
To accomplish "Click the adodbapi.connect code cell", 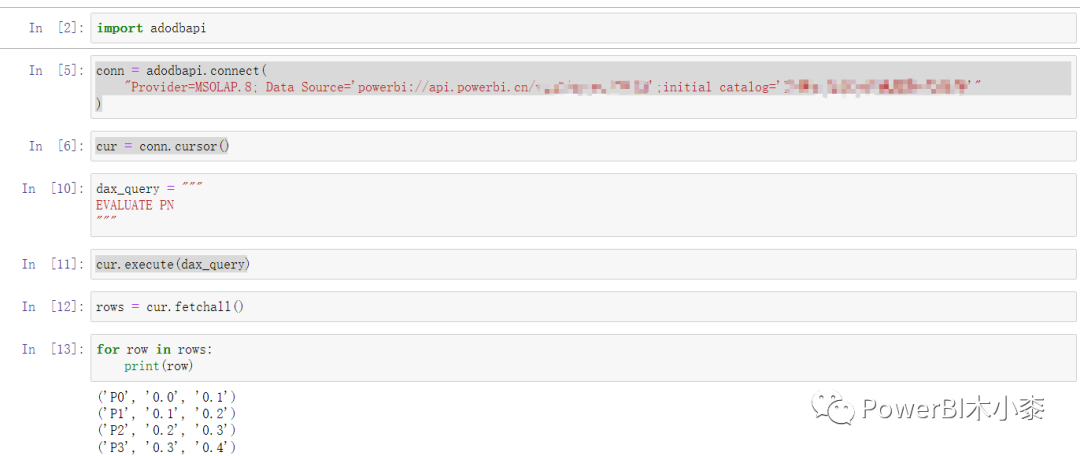I will click(x=583, y=87).
